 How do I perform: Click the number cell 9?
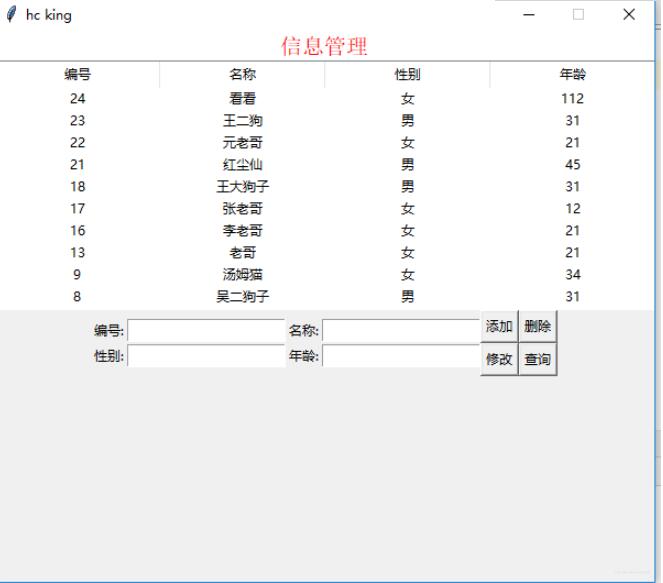coord(77,274)
